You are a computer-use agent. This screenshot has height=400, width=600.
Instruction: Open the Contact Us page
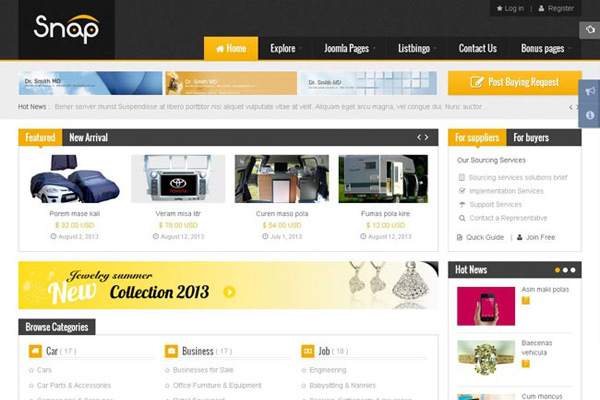click(478, 49)
